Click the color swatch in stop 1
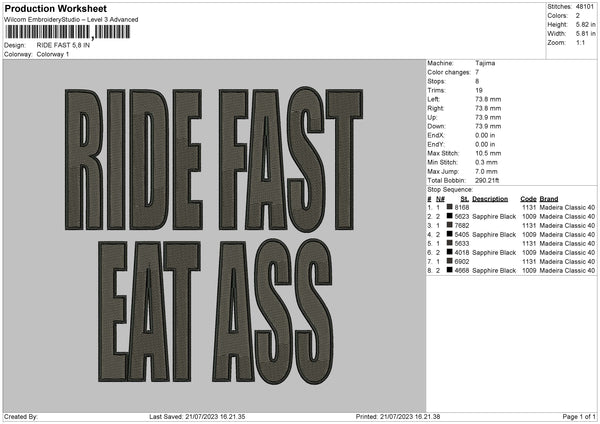The height and width of the screenshot is (424, 600). point(450,207)
